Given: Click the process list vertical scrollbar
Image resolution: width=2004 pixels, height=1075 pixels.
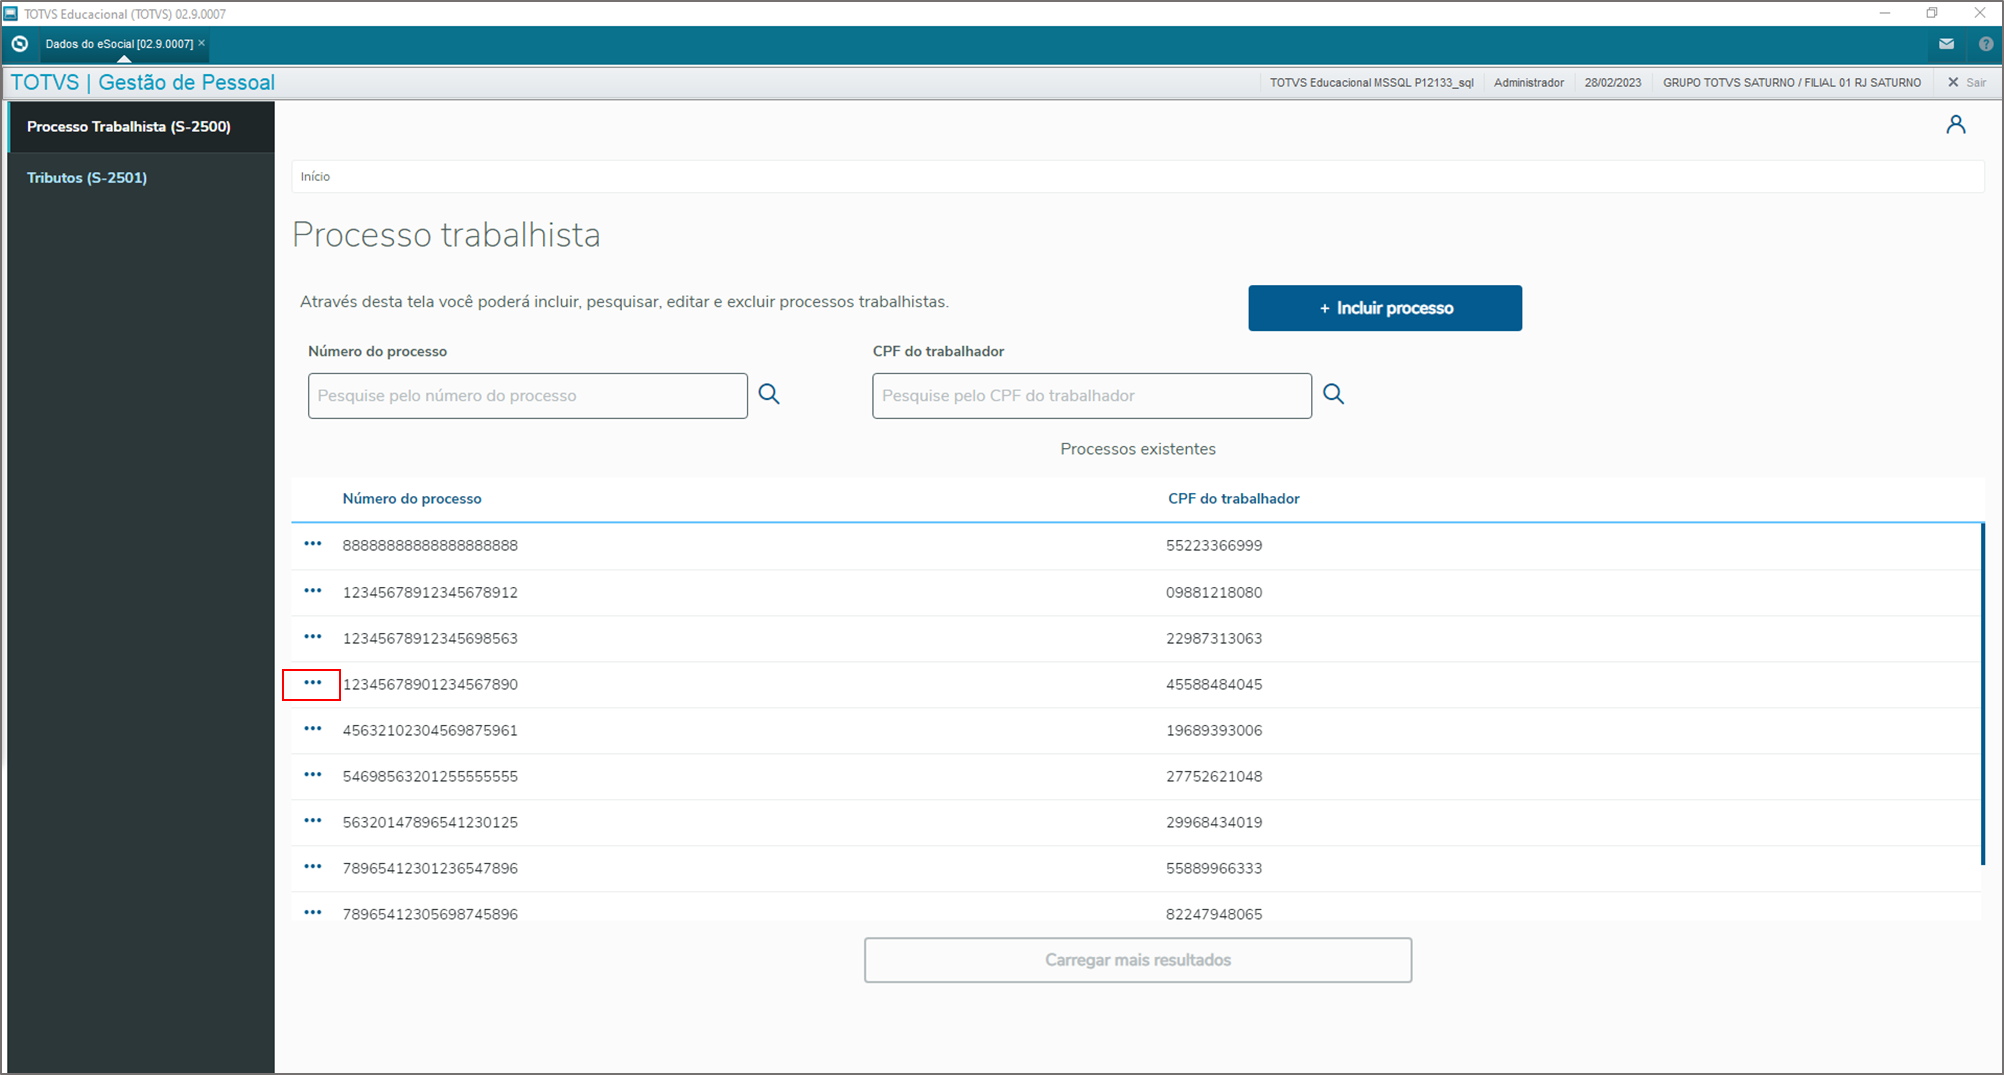Looking at the screenshot, I should (x=1983, y=694).
